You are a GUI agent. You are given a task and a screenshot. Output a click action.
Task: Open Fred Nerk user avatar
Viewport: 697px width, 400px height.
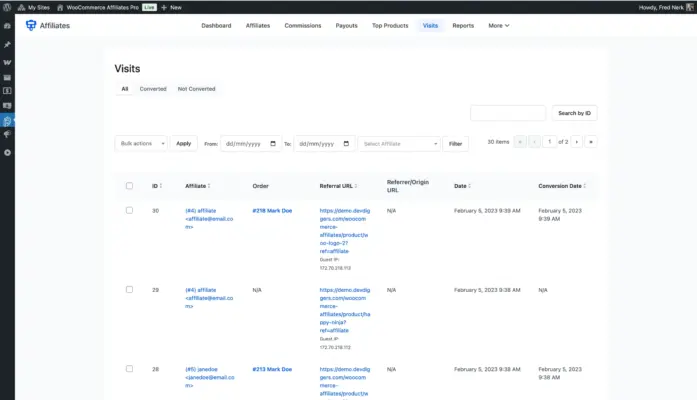tap(690, 8)
